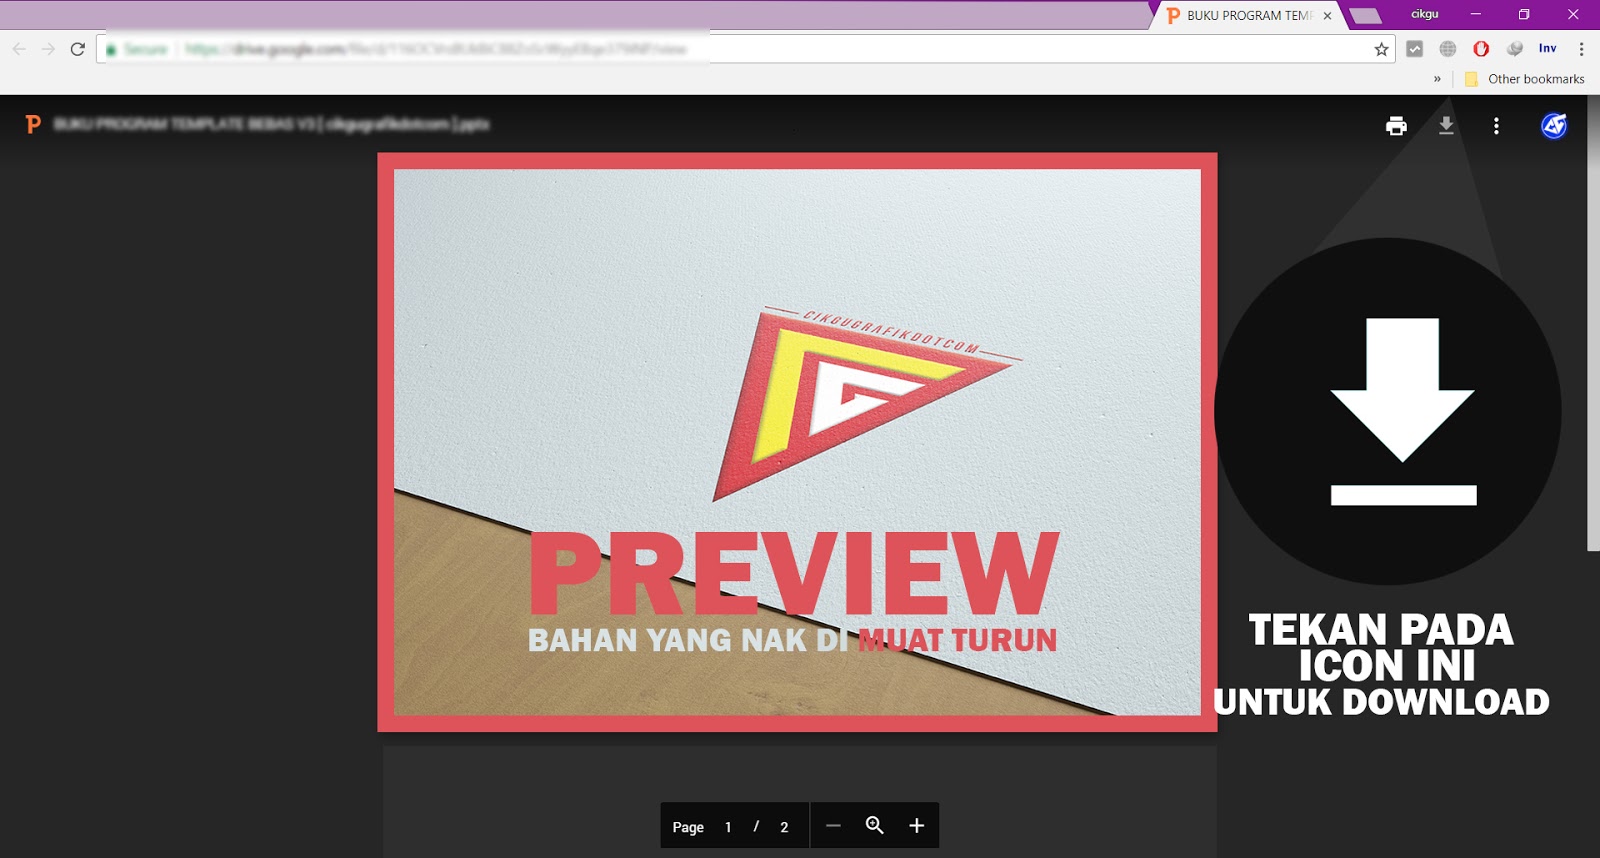Zoom in using the plus button
This screenshot has height=858, width=1600.
coord(916,826)
